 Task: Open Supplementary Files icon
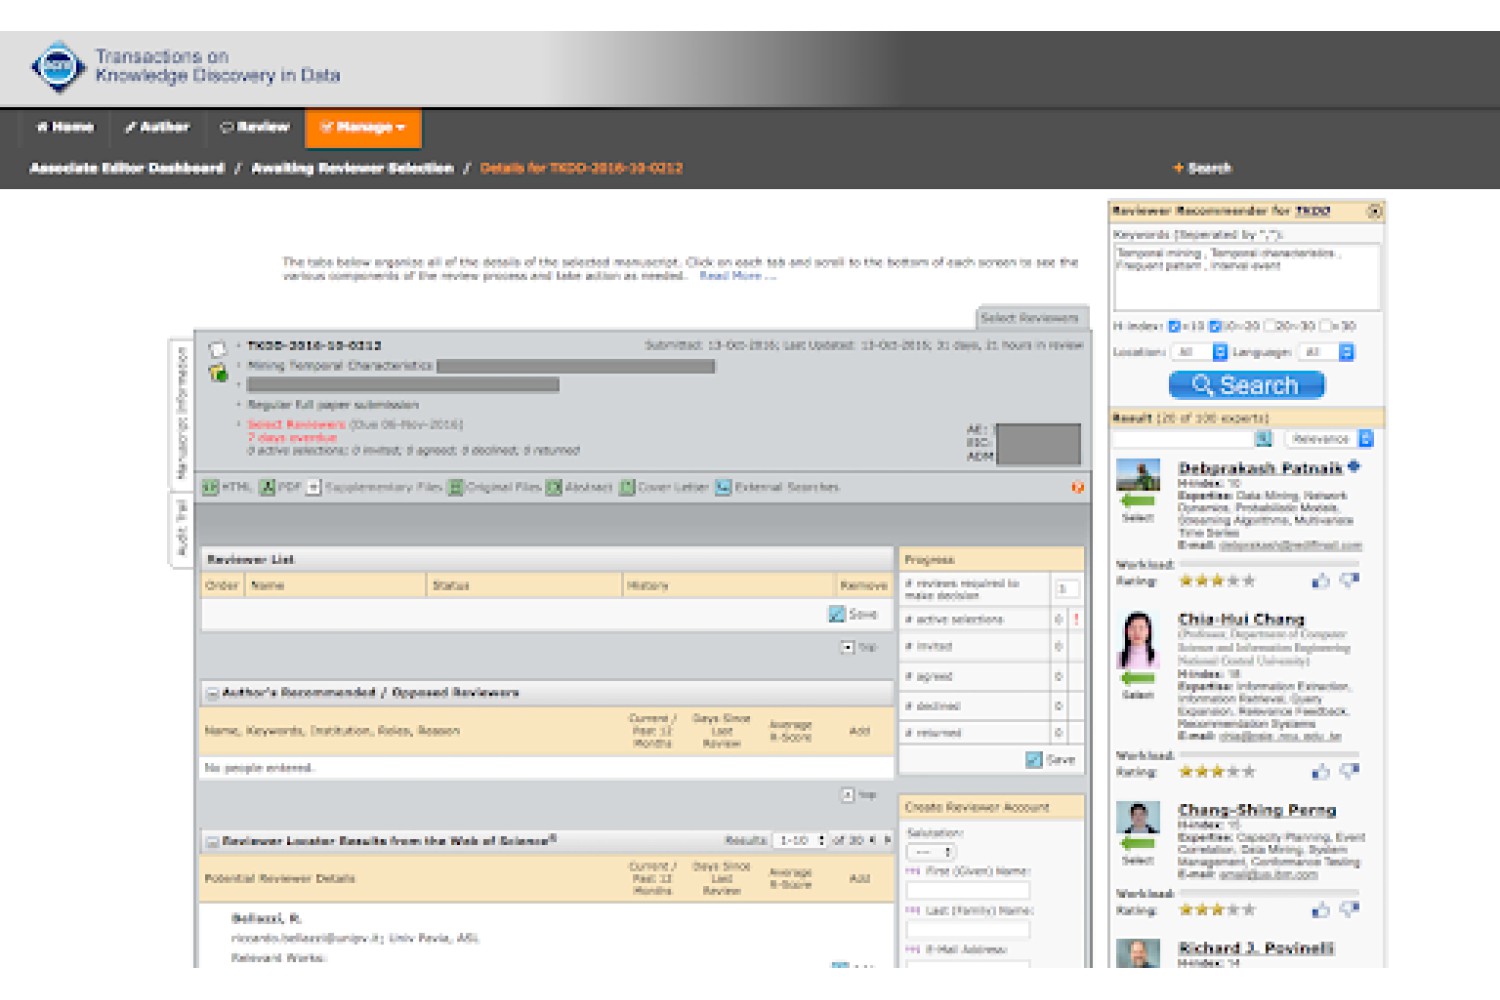coord(313,487)
